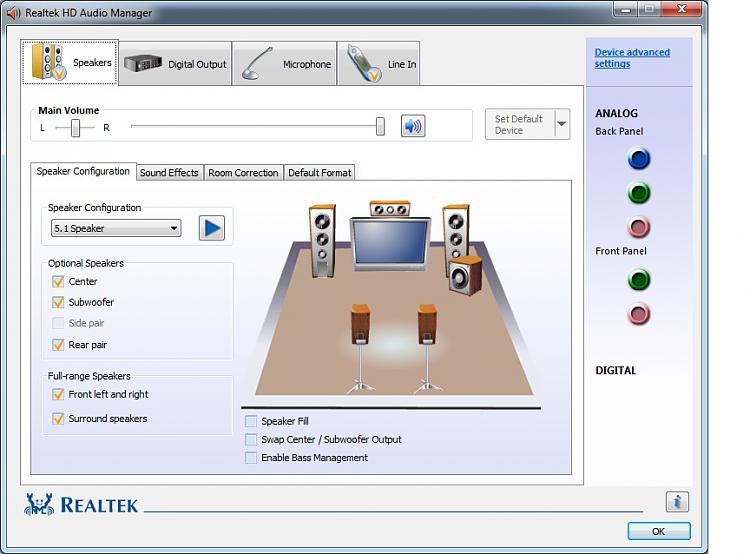This screenshot has height=554, width=750.
Task: Open the information button near OK
Action: pyautogui.click(x=677, y=502)
